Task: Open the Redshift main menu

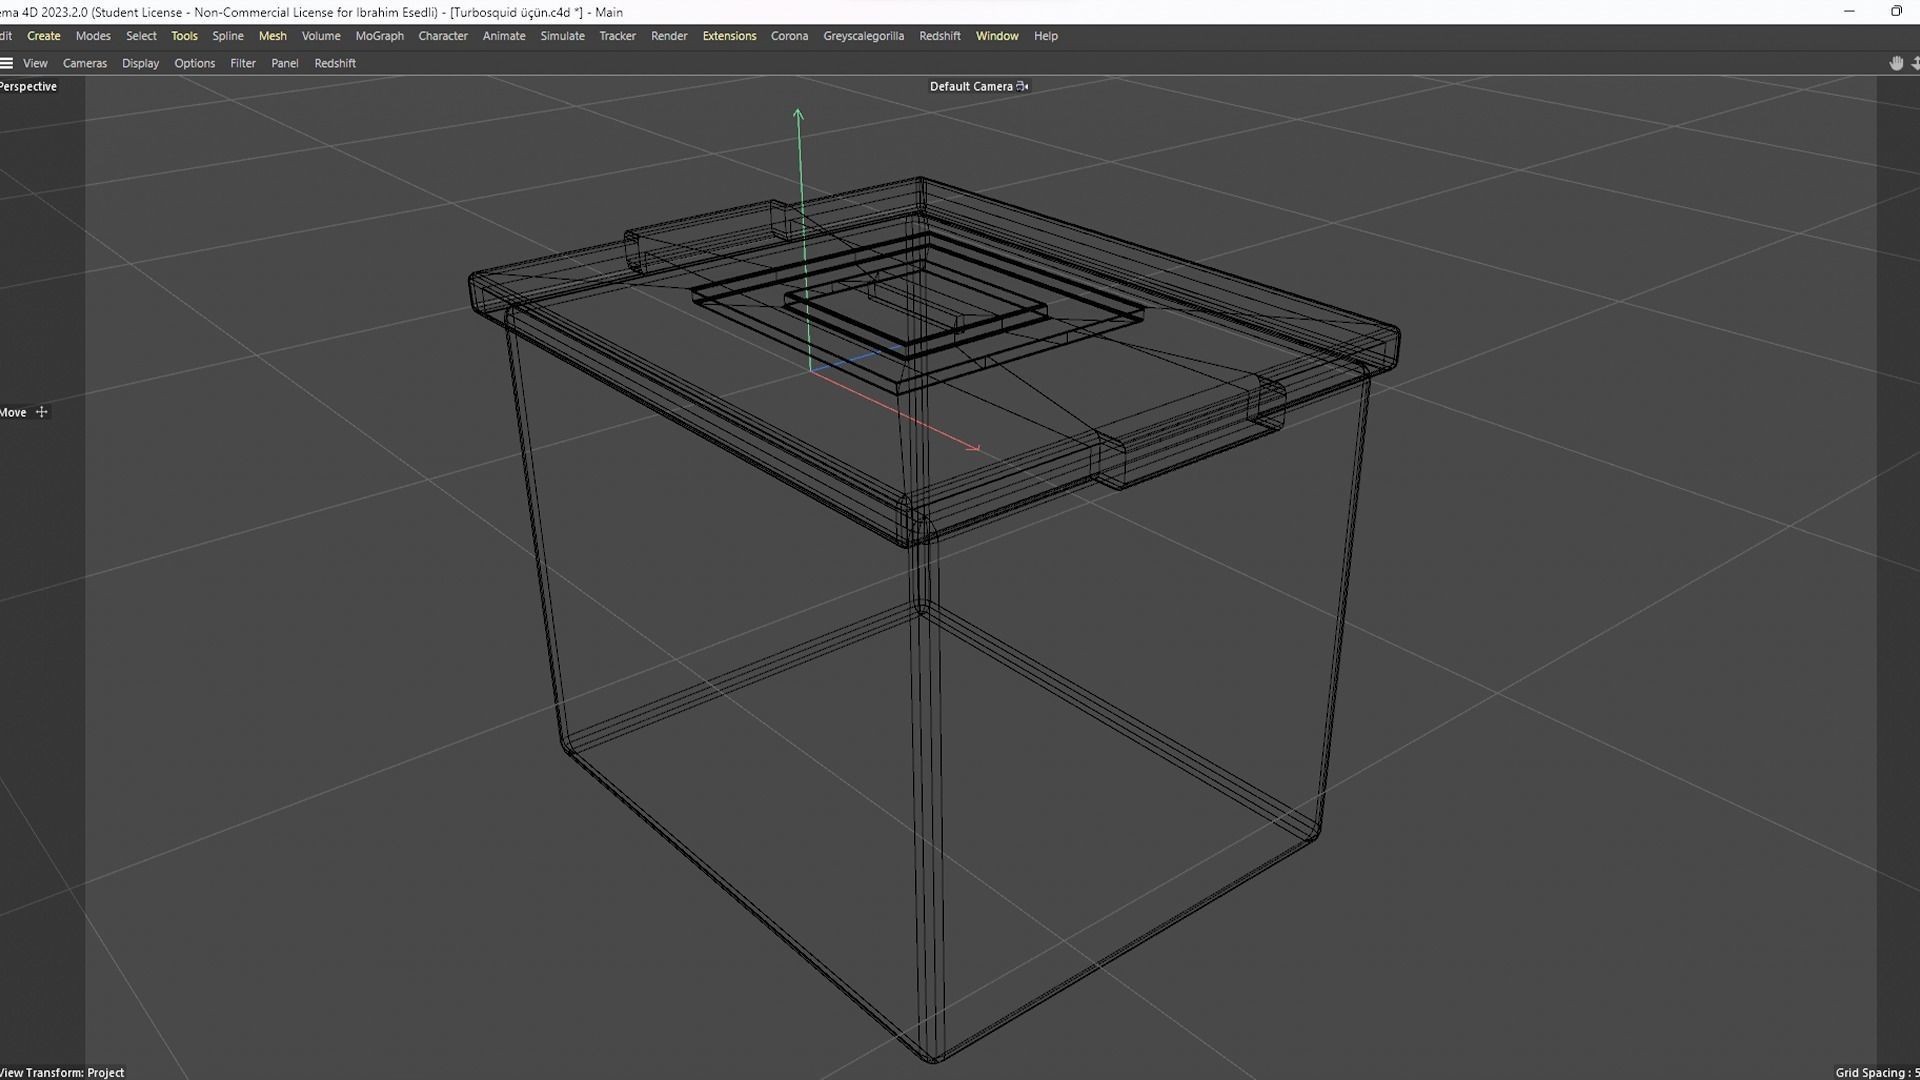Action: [x=939, y=36]
